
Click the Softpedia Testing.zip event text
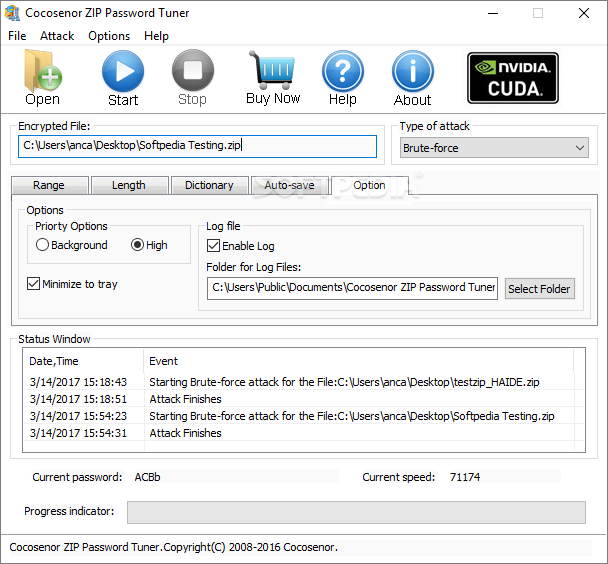coord(352,416)
